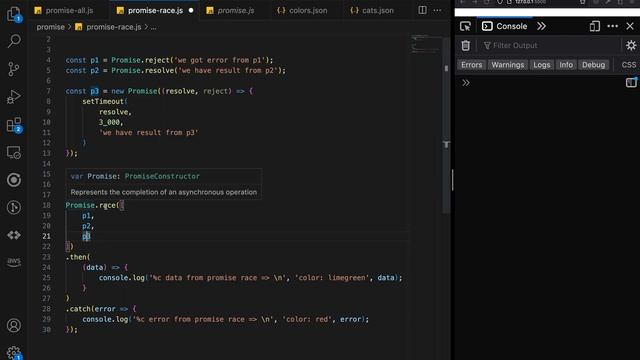This screenshot has height=360, width=640.
Task: Toggle Info filter in console
Action: pyautogui.click(x=566, y=65)
